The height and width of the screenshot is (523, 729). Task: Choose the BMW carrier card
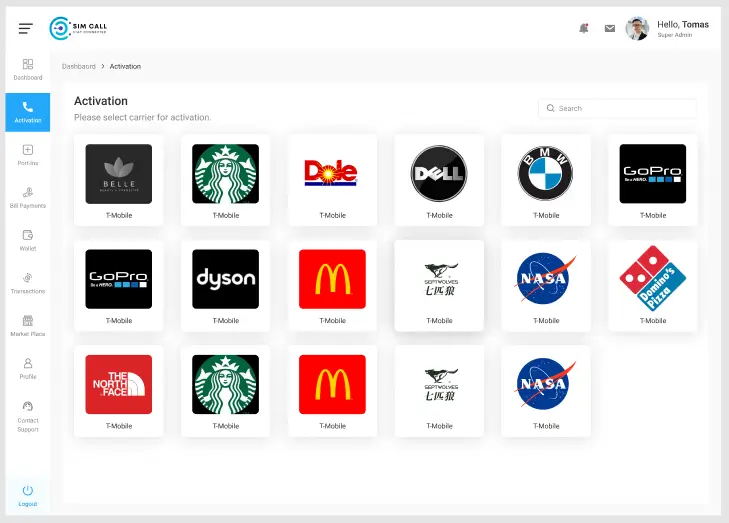[546, 179]
